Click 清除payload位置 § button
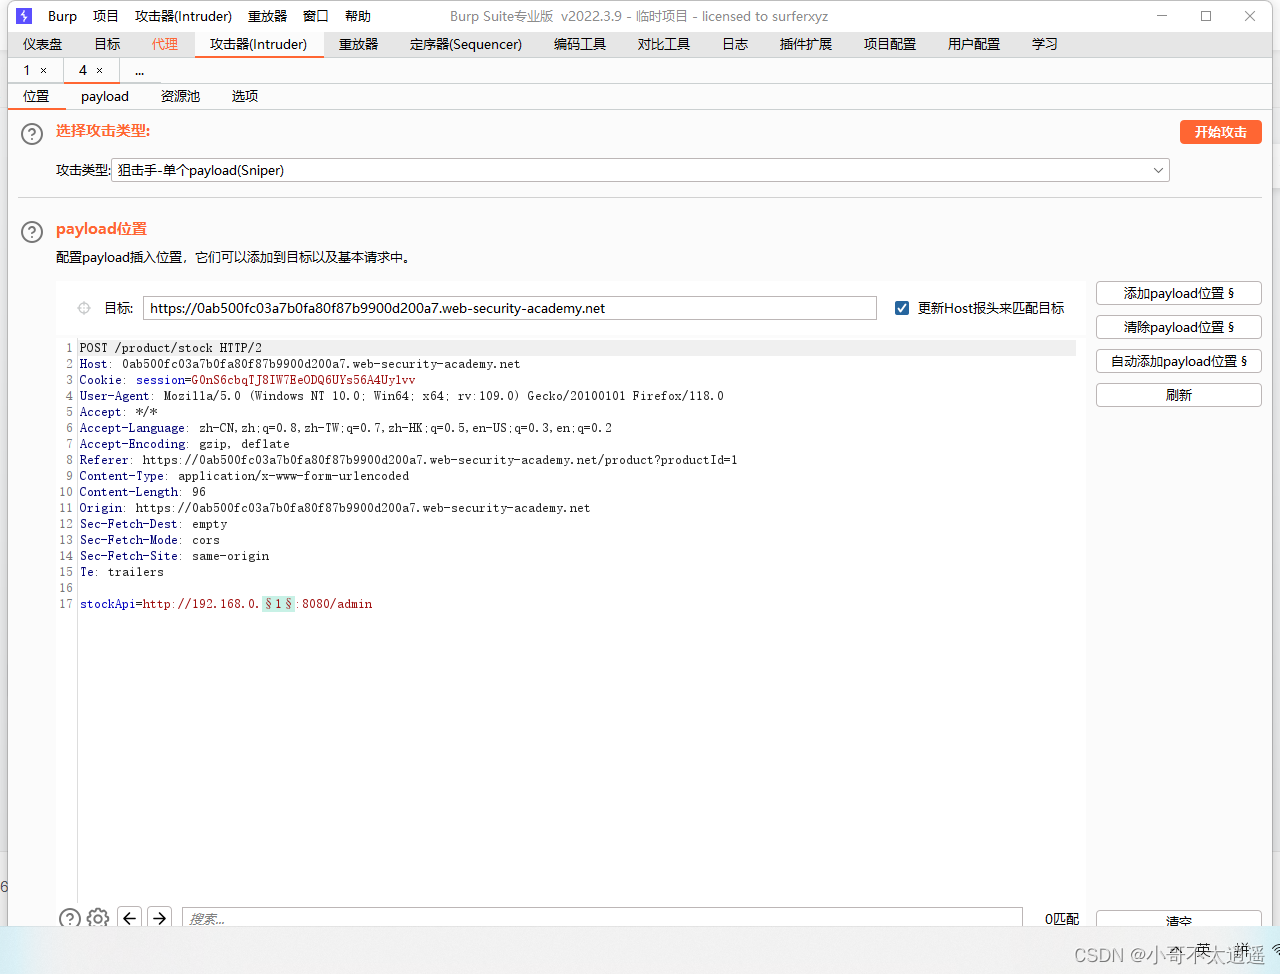 (x=1179, y=327)
